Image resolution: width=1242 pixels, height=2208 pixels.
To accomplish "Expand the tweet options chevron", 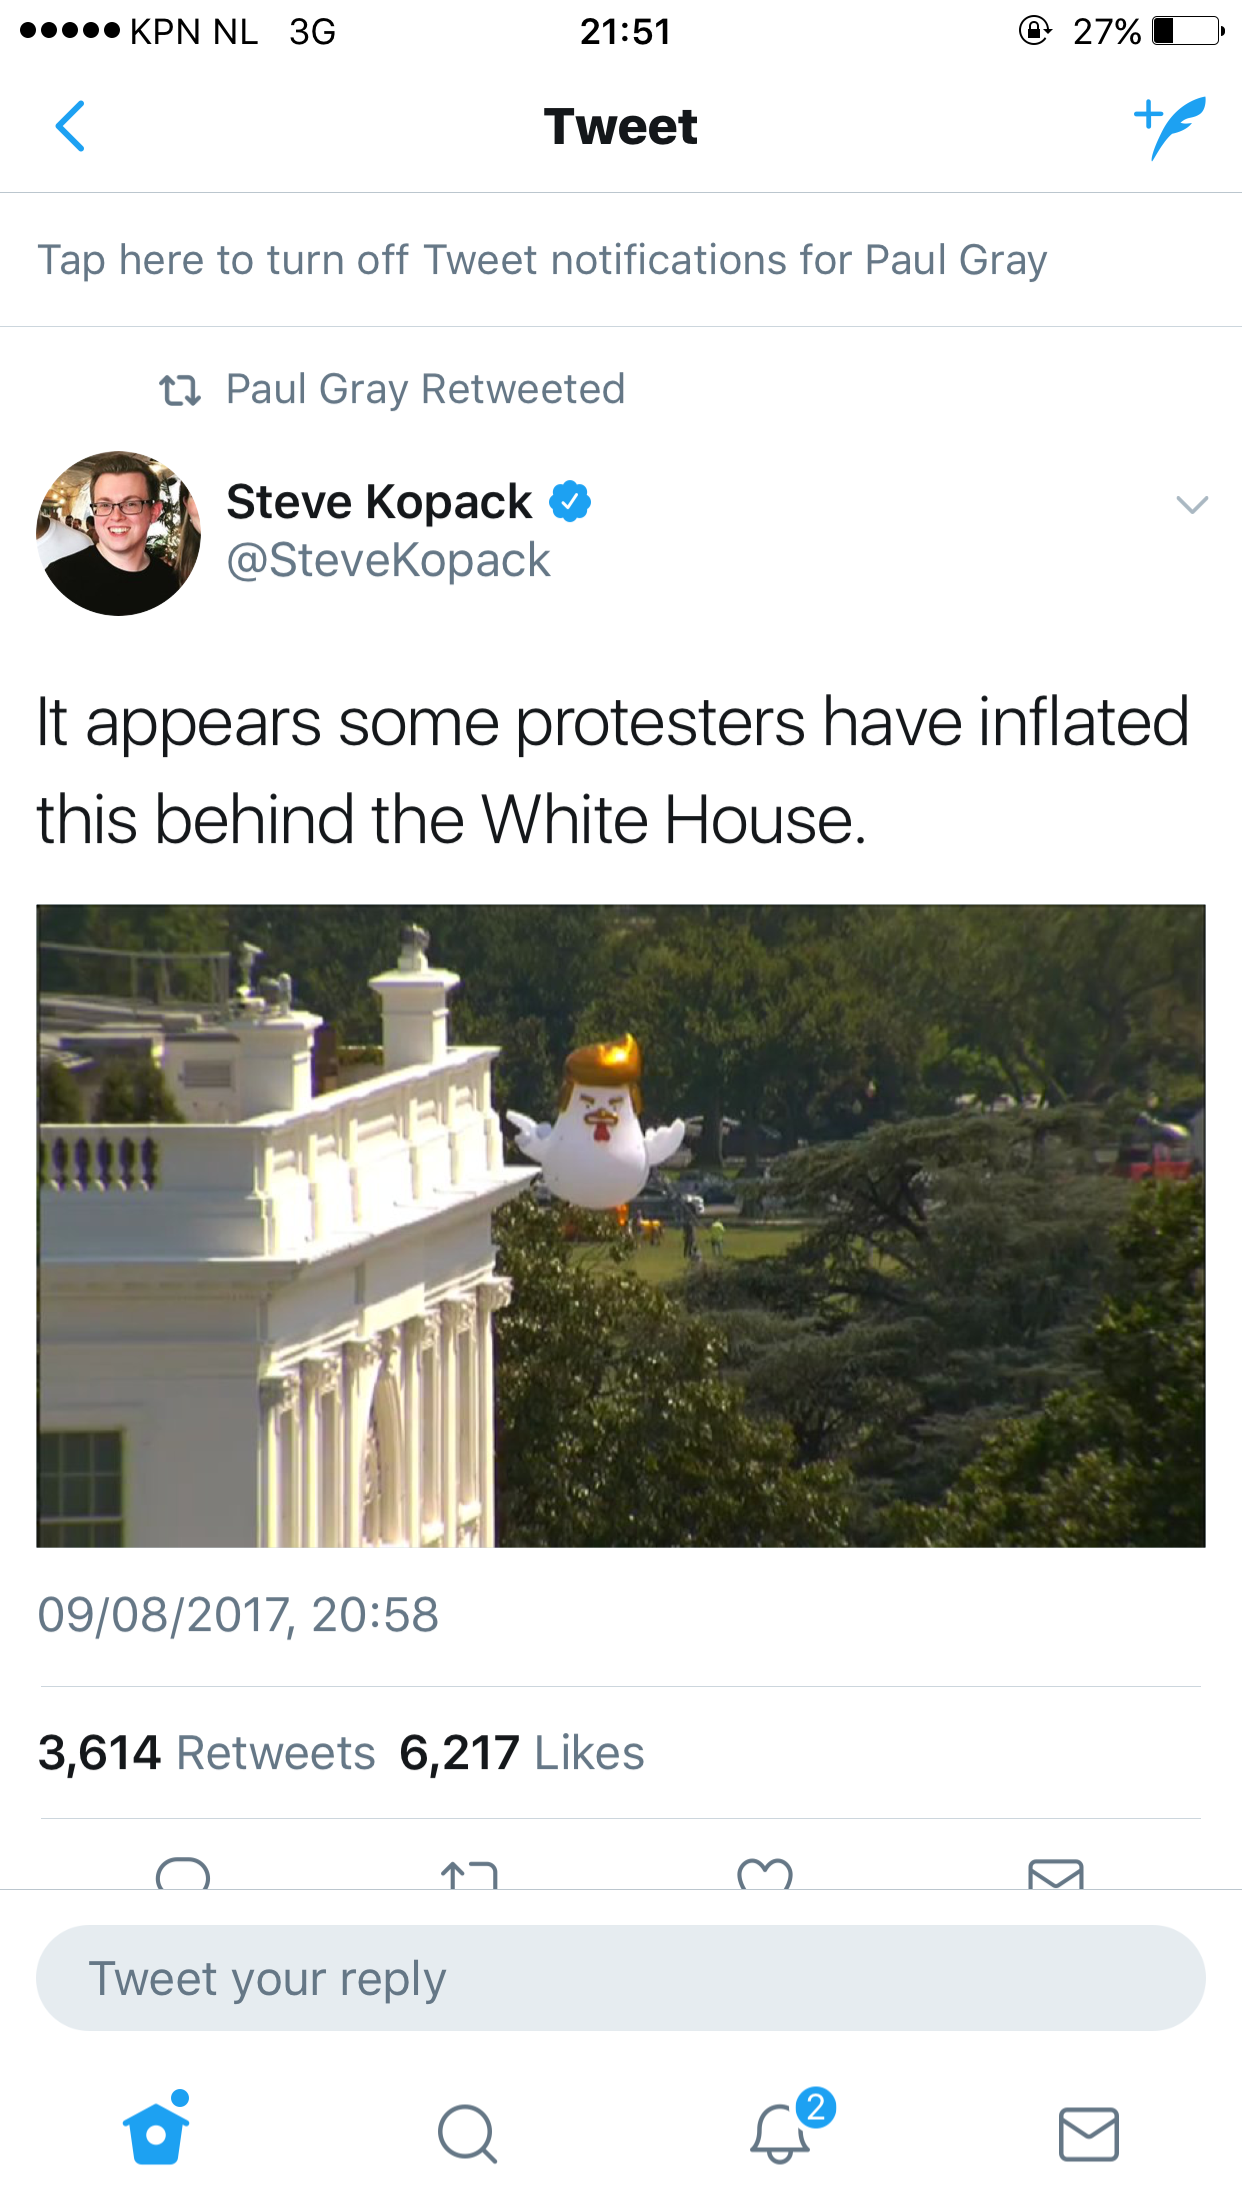I will pos(1192,504).
